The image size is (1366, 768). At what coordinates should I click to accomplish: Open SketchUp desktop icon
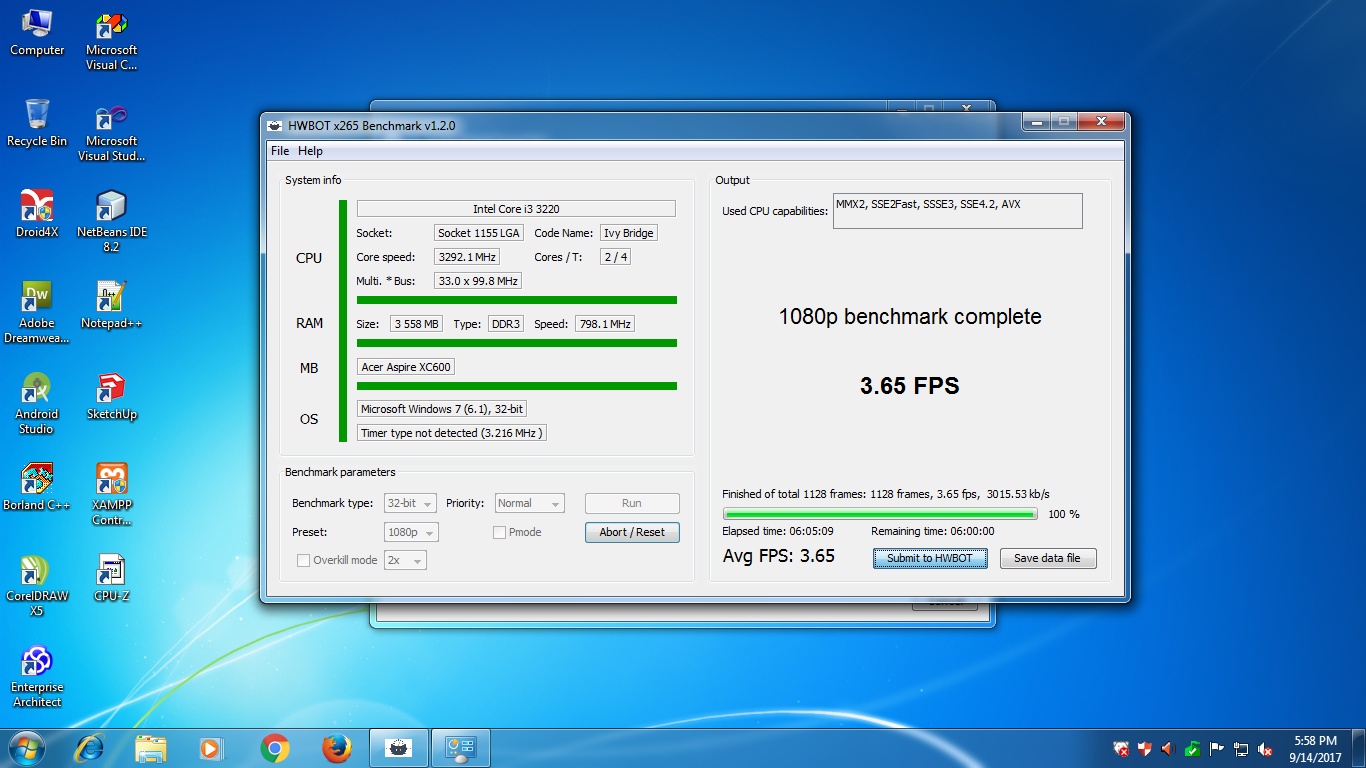pos(111,397)
